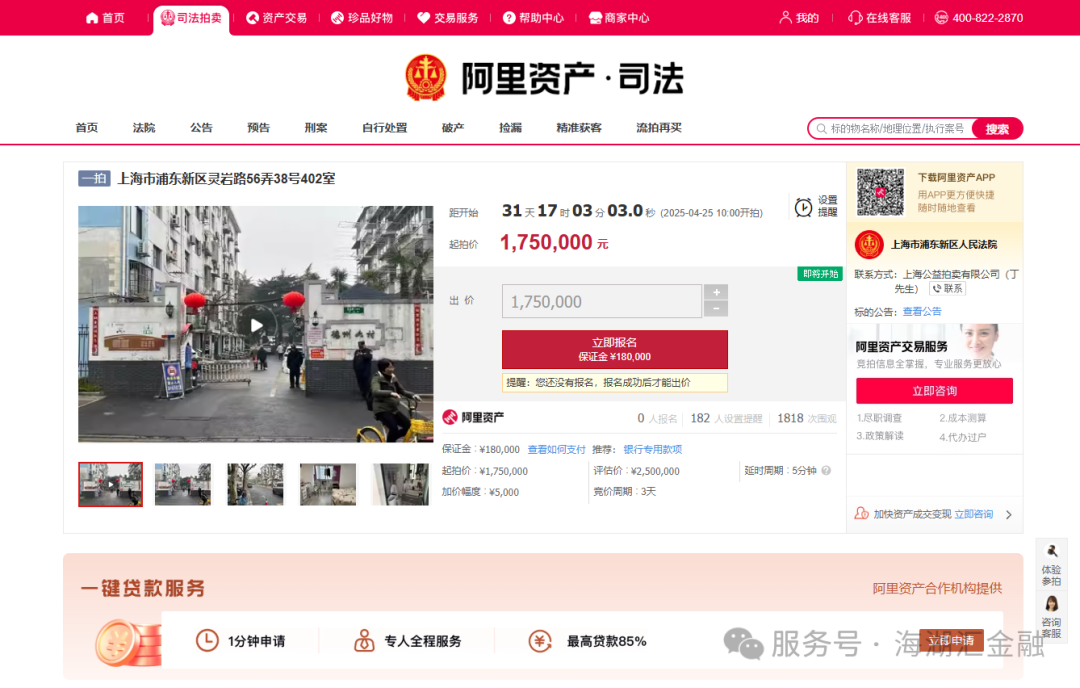Click the red 立即报名 signup button

click(x=614, y=349)
